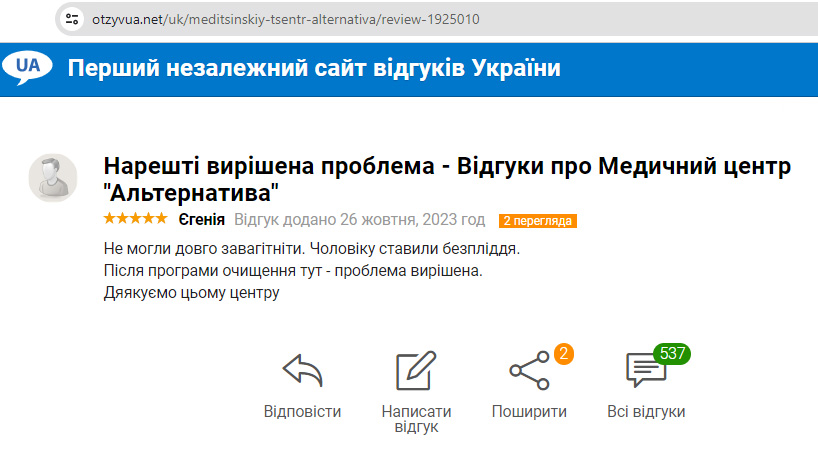Open the 'Всі відгуки' link
818x461 pixels.
(x=646, y=412)
